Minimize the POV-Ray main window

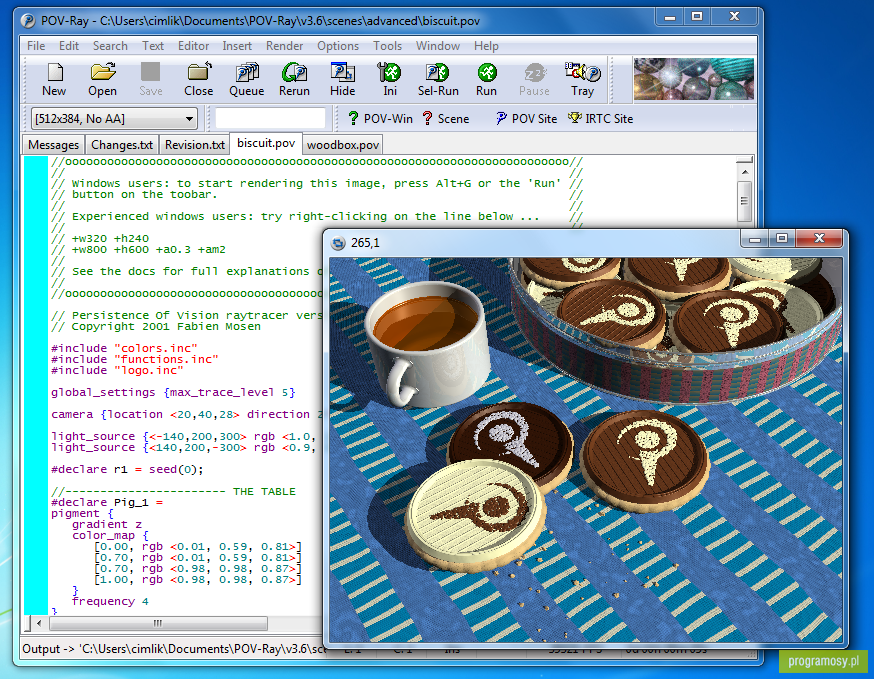click(x=670, y=17)
